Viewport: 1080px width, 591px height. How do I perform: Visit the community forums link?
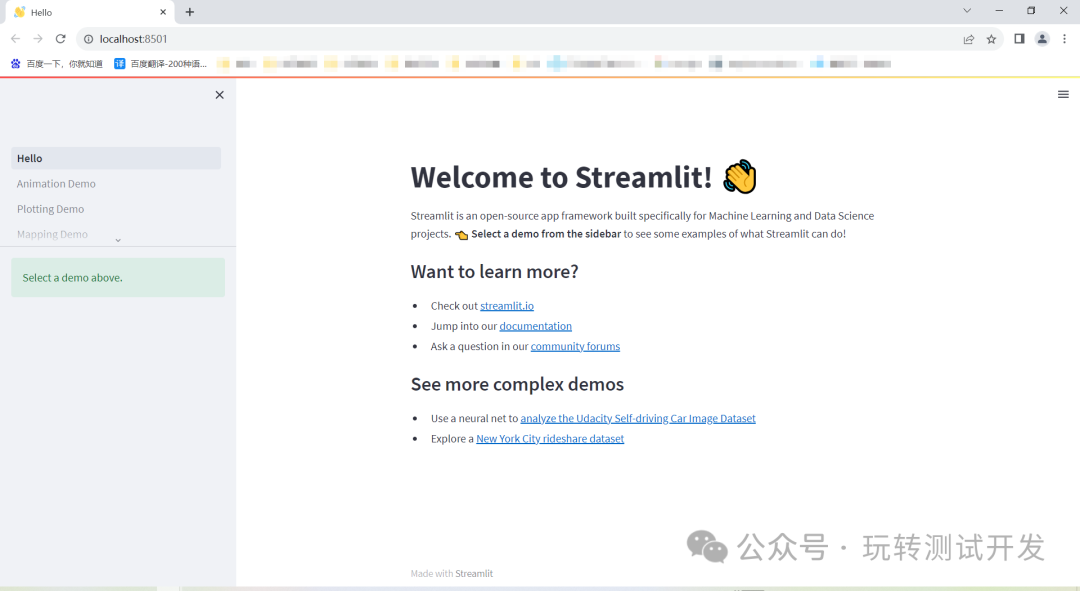575,346
